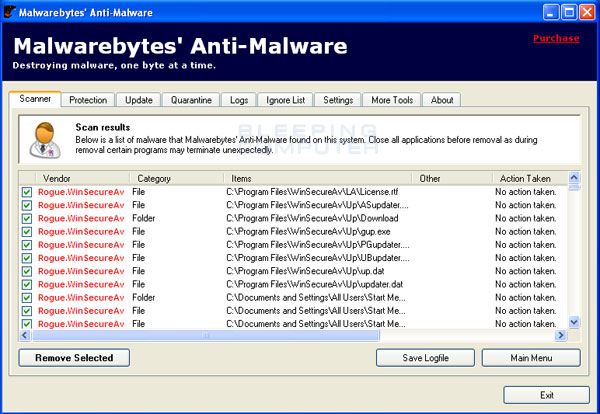Open the Settings tab
Viewport: 600px width, 414px height.
[338, 100]
